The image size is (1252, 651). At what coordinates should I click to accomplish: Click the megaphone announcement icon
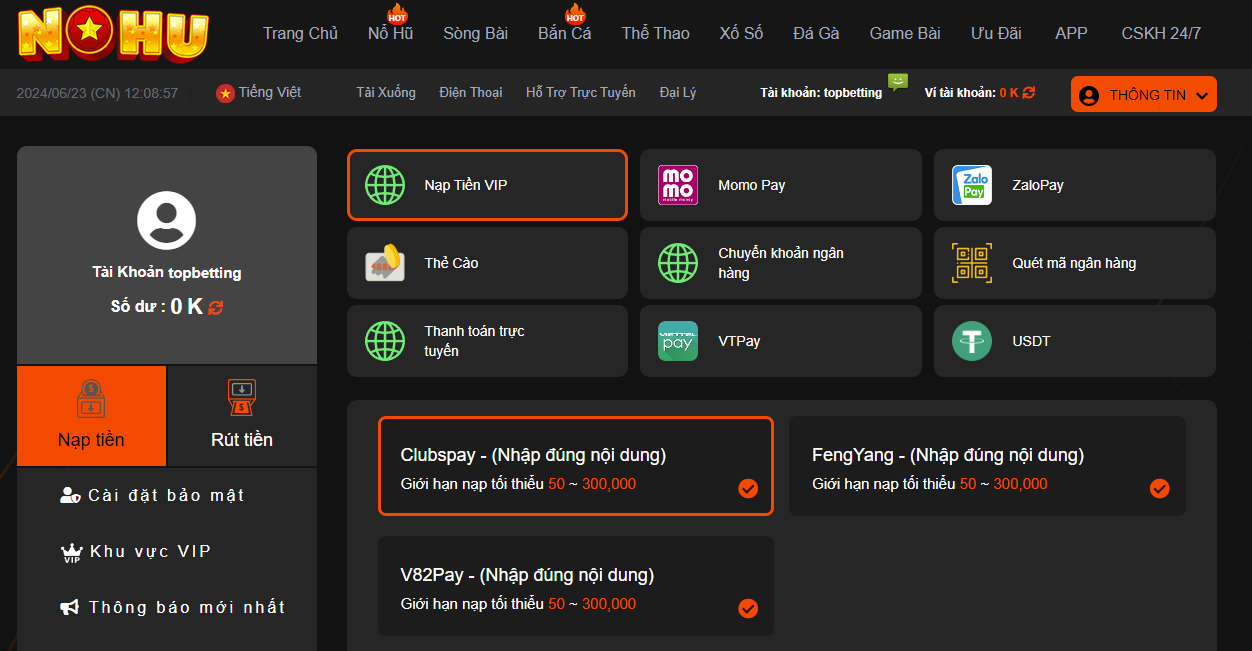[x=70, y=608]
